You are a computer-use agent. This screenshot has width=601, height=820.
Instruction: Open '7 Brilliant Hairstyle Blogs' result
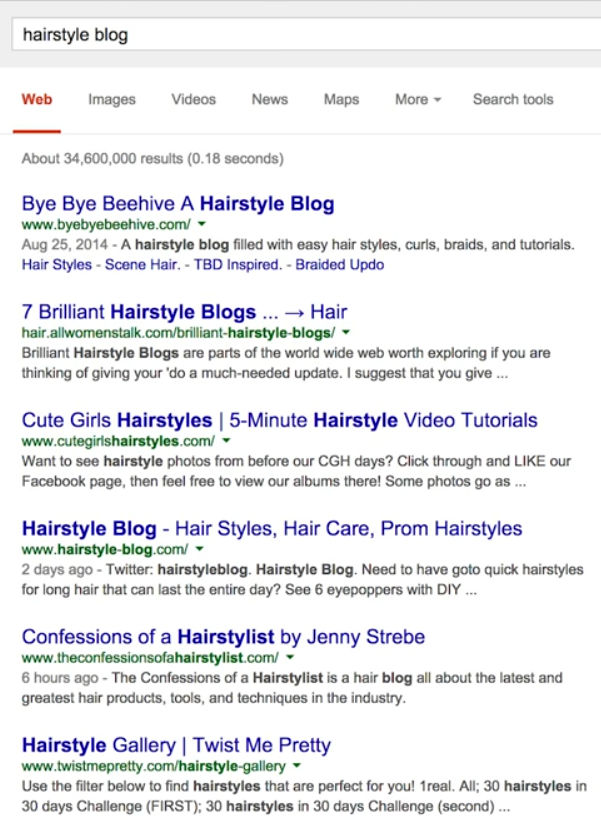point(184,312)
